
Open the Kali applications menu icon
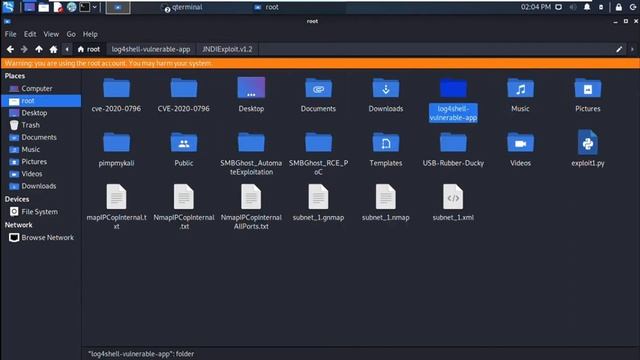click(x=8, y=7)
